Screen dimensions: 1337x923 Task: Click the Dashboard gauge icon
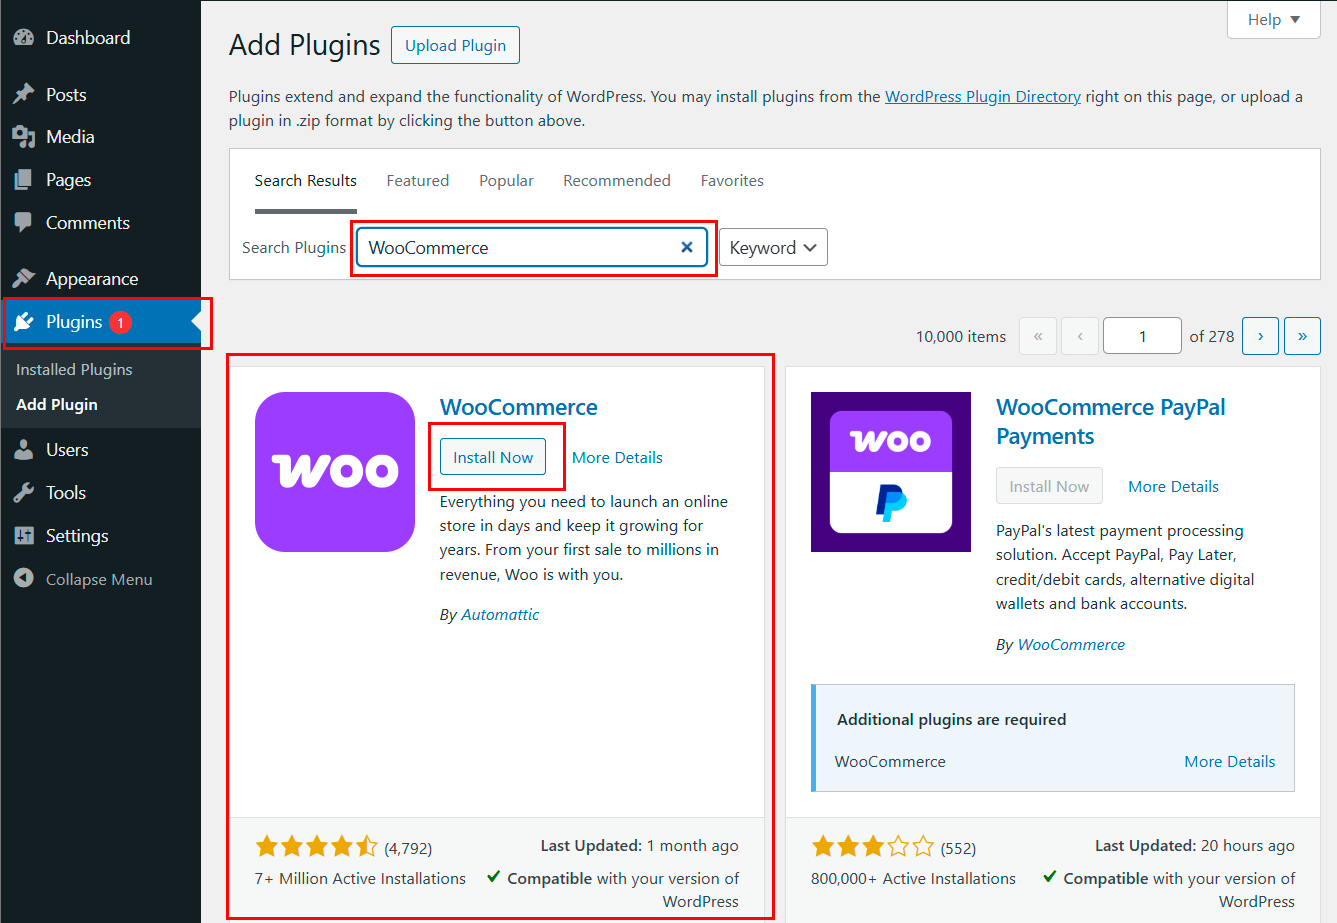24,38
